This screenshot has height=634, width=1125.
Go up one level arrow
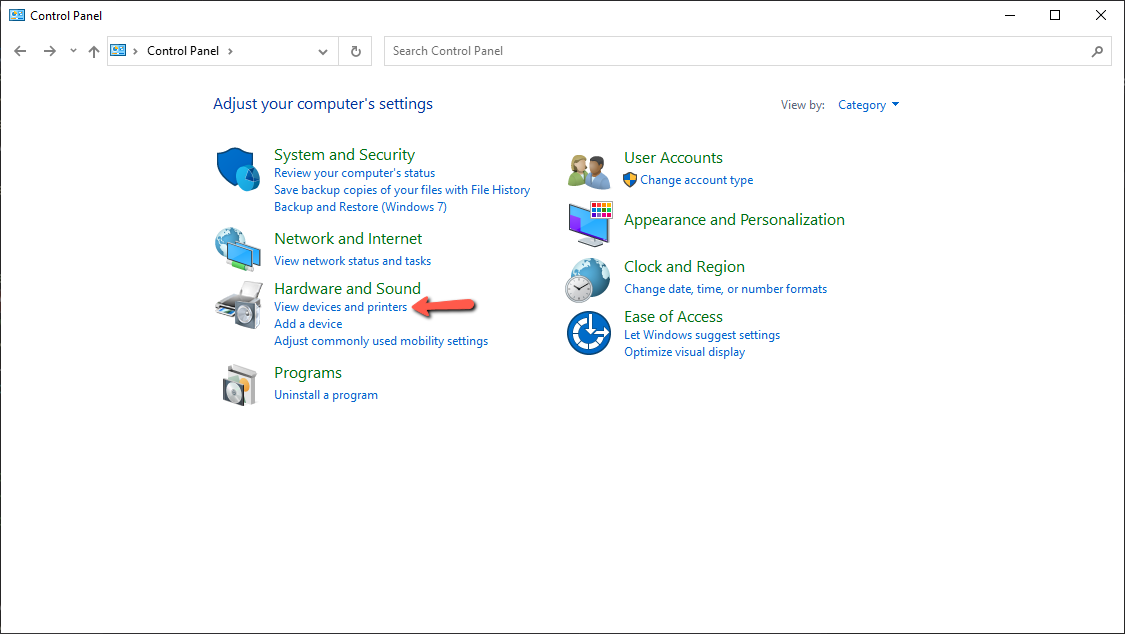click(x=93, y=51)
